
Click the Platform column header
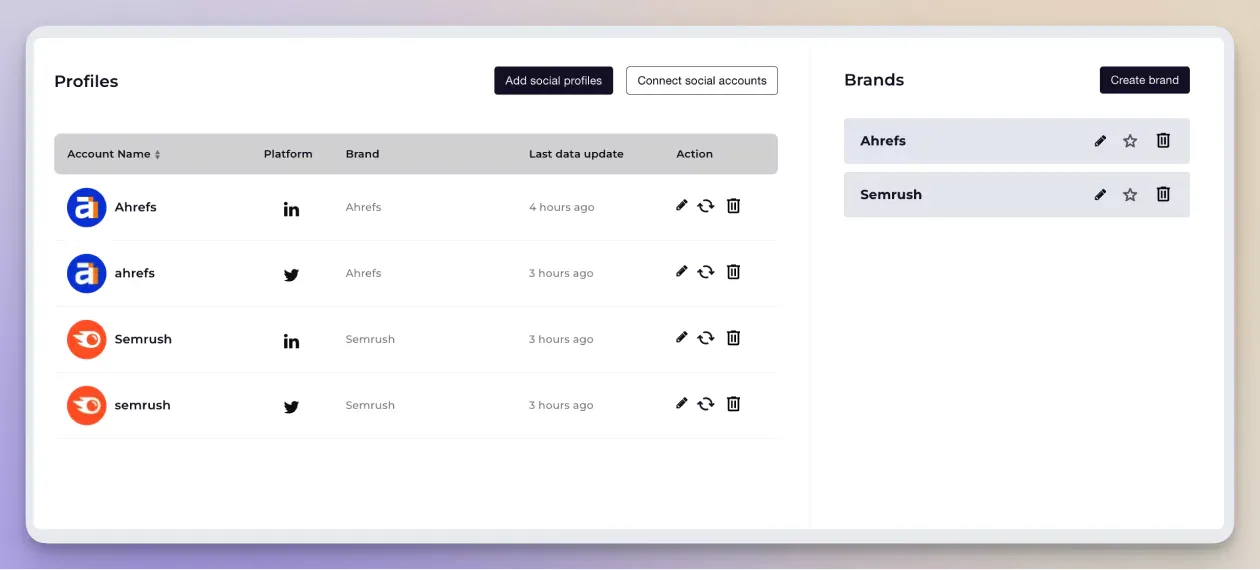point(288,154)
